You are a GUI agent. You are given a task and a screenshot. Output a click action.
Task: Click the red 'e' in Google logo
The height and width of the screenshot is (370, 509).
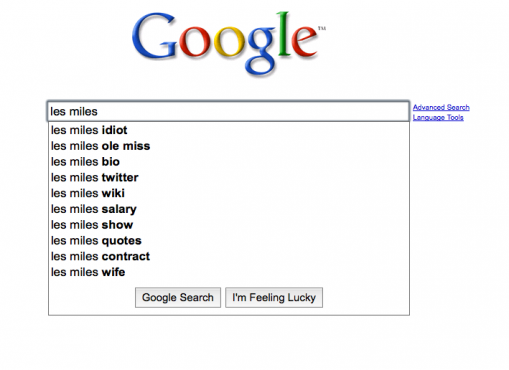click(304, 41)
